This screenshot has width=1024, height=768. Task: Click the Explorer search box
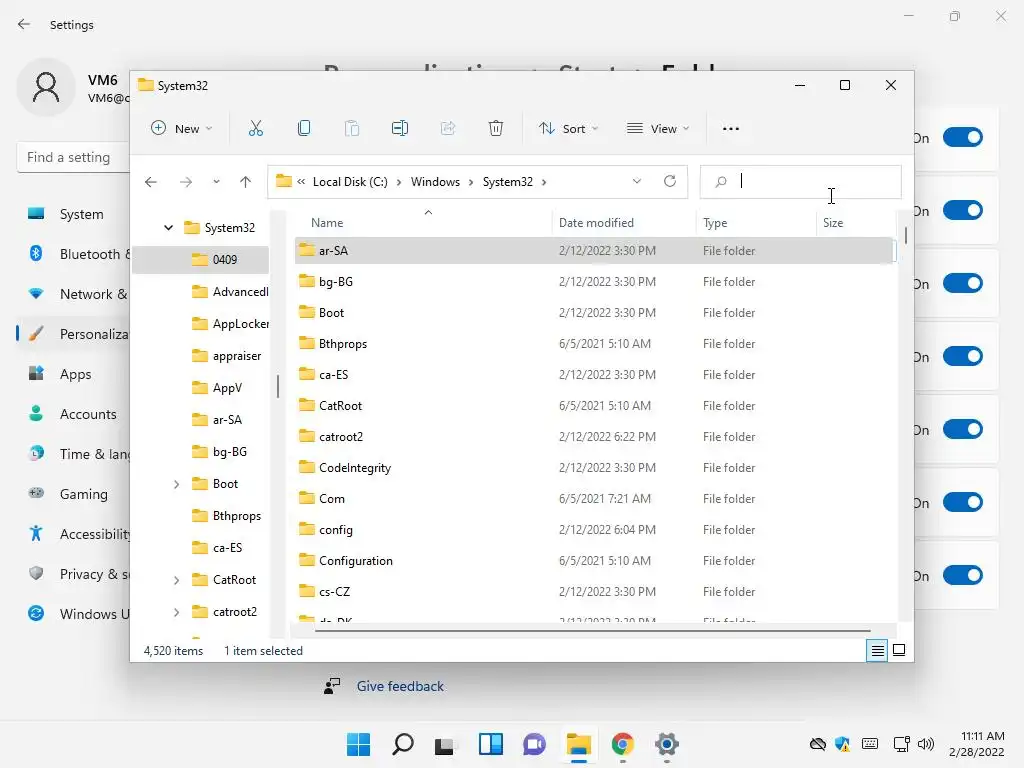tap(801, 182)
